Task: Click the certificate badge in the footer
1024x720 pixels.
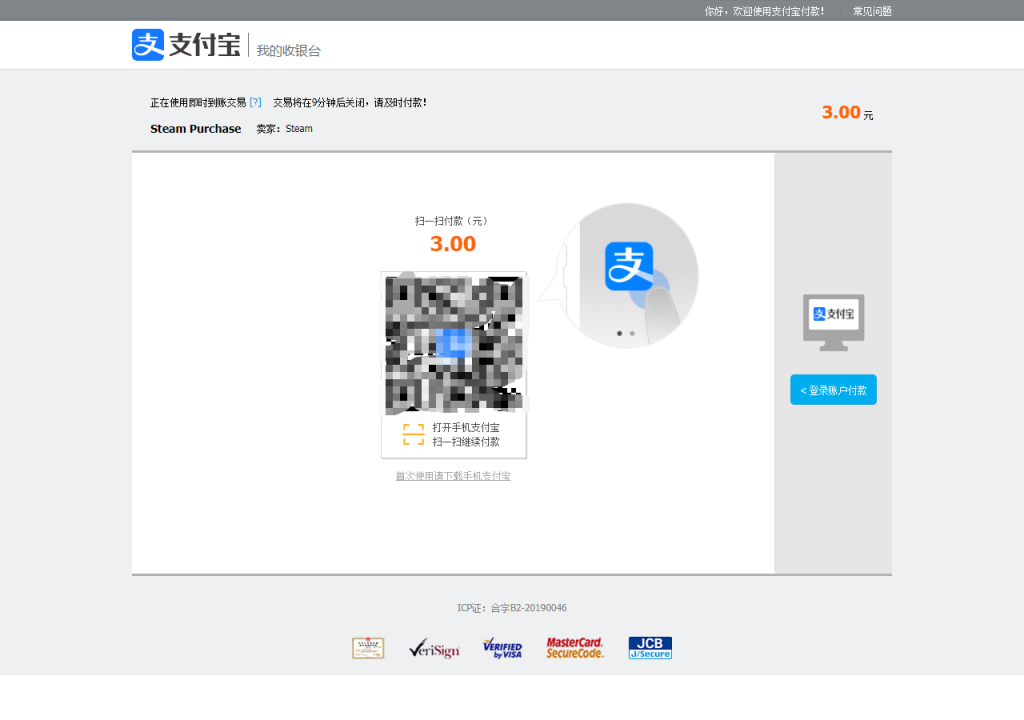Action: click(x=368, y=648)
